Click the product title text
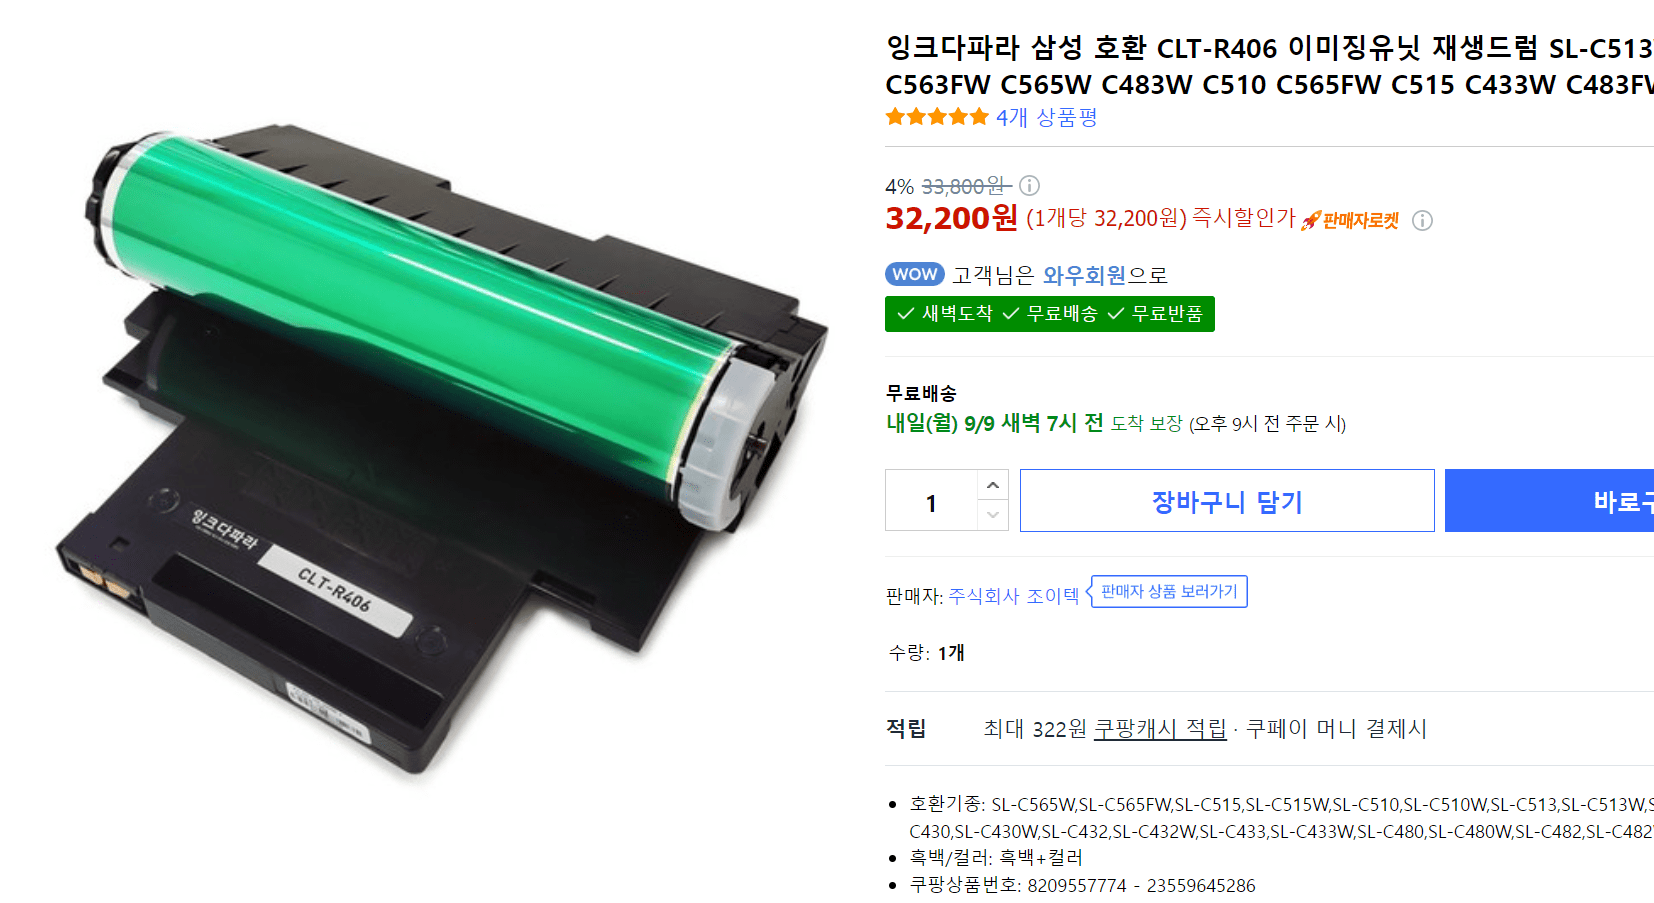 (1269, 66)
